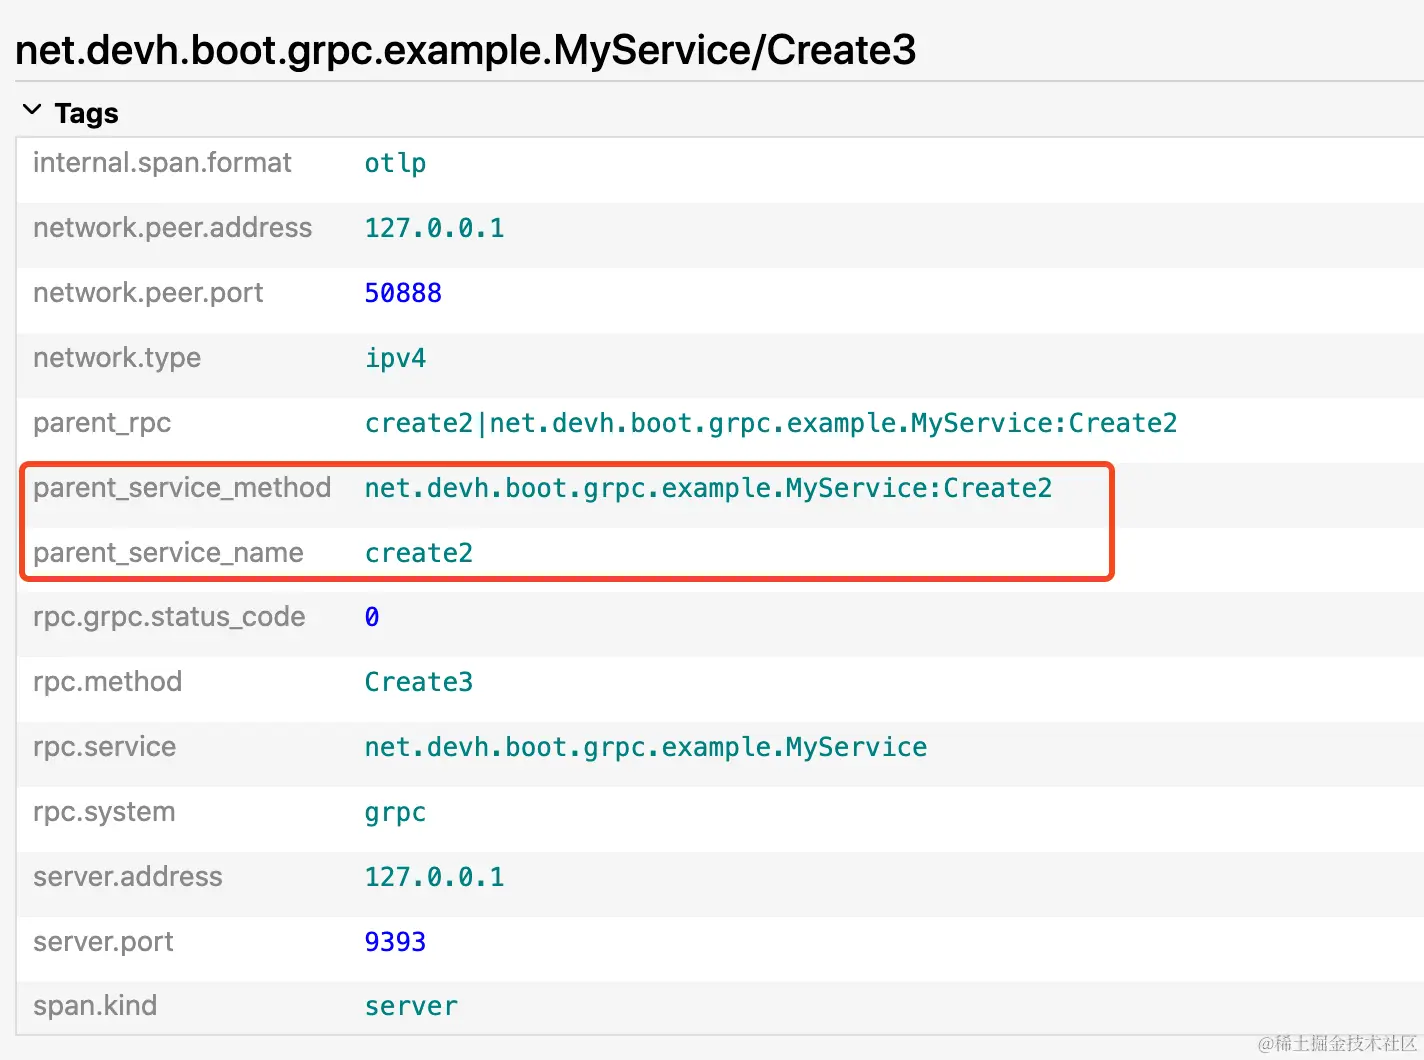Click the parent_service_name value create2
The height and width of the screenshot is (1060, 1424).
[418, 553]
